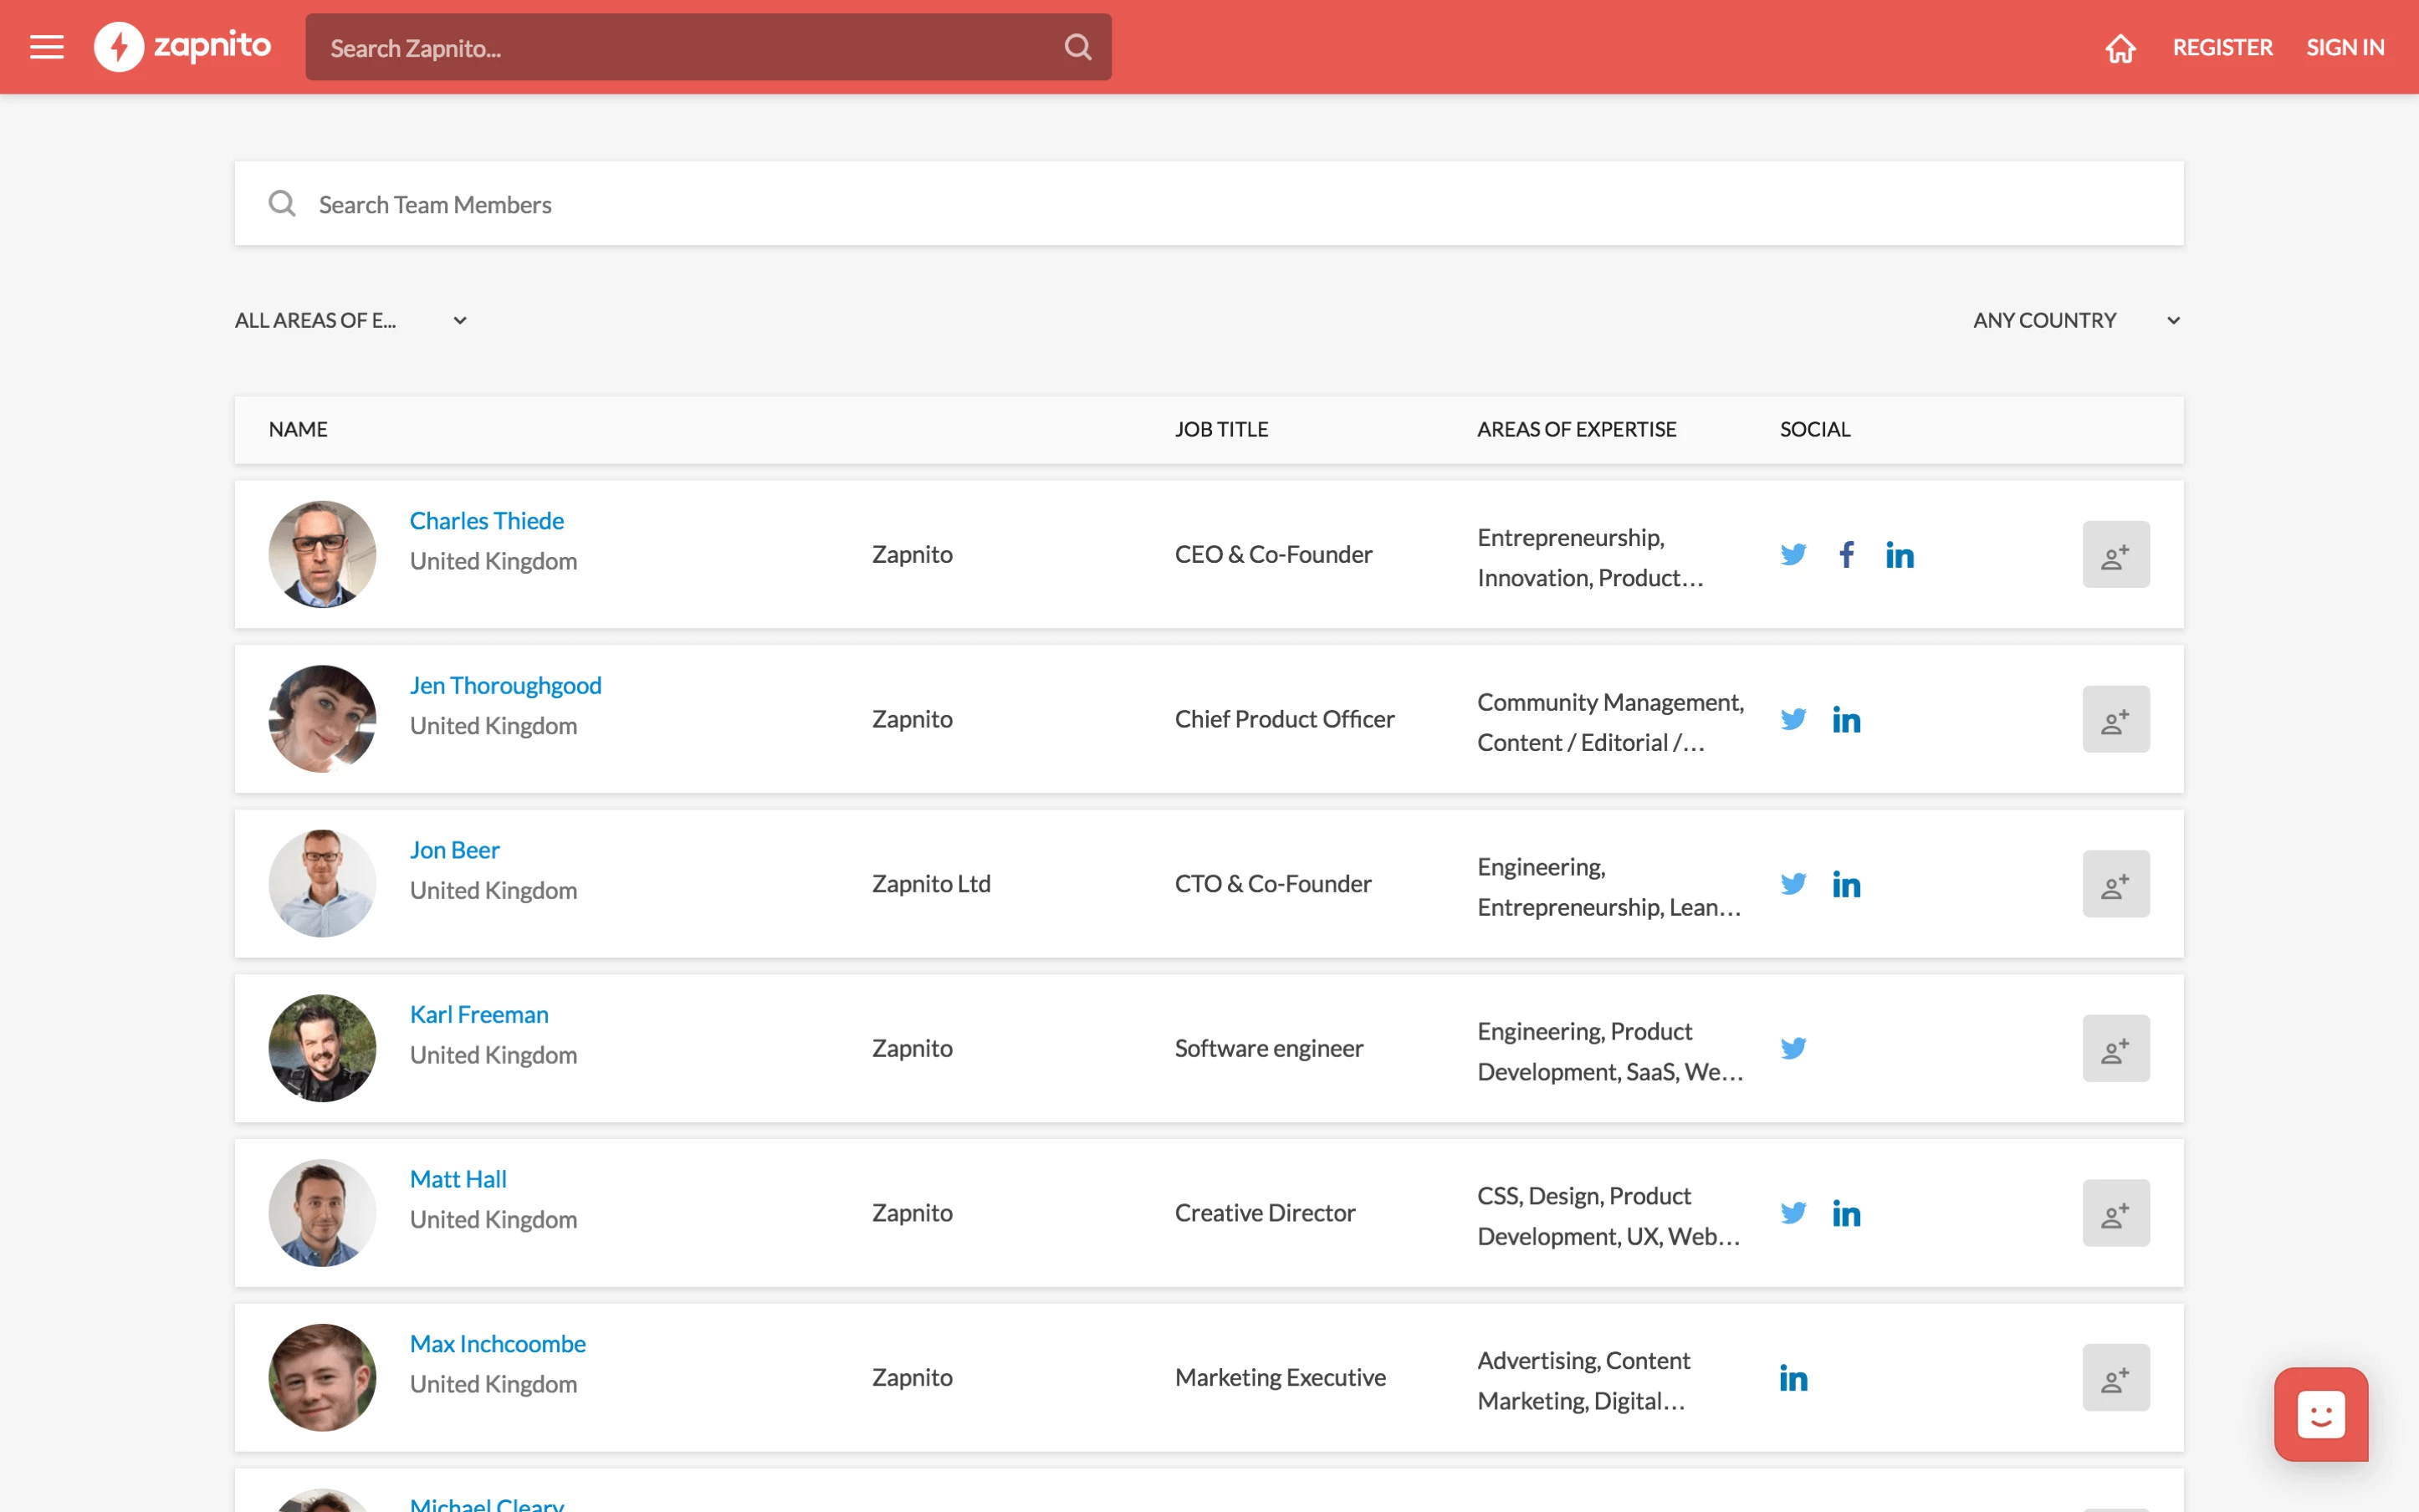Go to the home icon
The image size is (2419, 1512).
(2120, 48)
